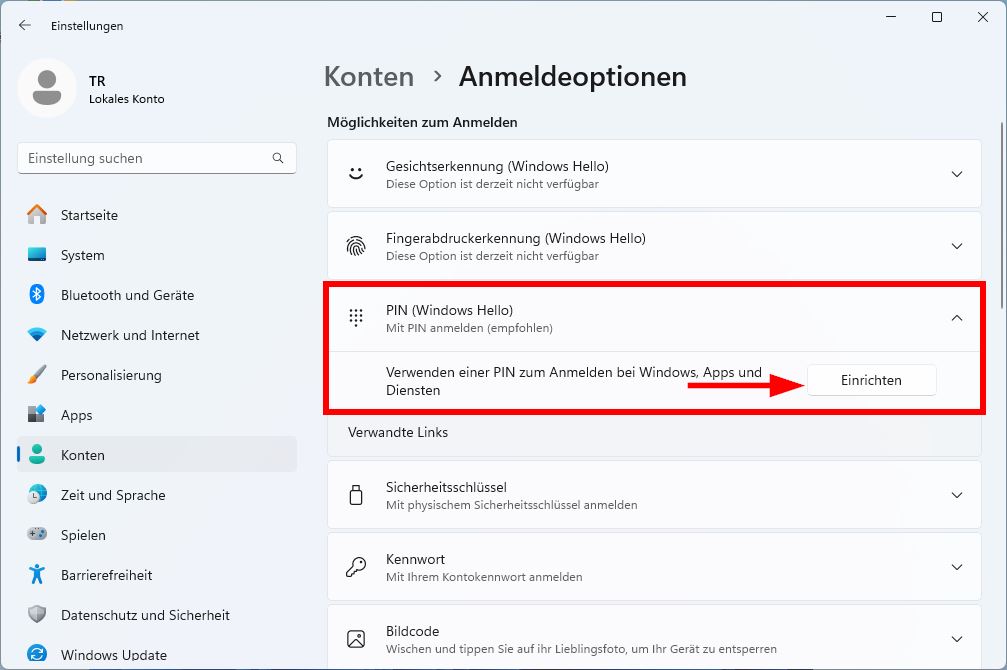1007x670 pixels.
Task: Click the Bildcode picture icon
Action: [x=356, y=637]
